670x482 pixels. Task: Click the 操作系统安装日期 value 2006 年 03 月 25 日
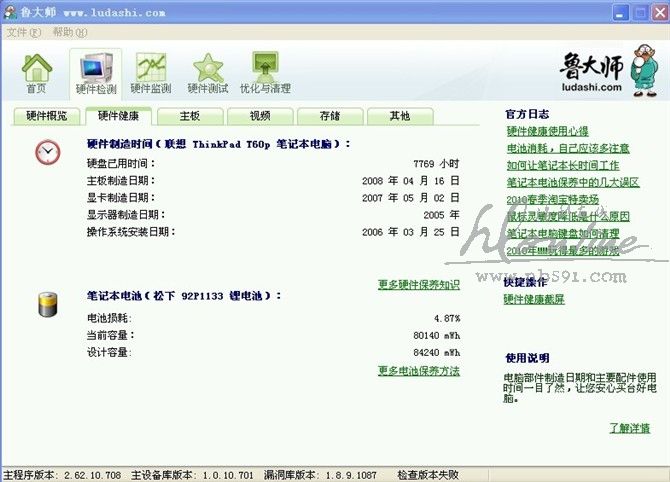tap(411, 232)
